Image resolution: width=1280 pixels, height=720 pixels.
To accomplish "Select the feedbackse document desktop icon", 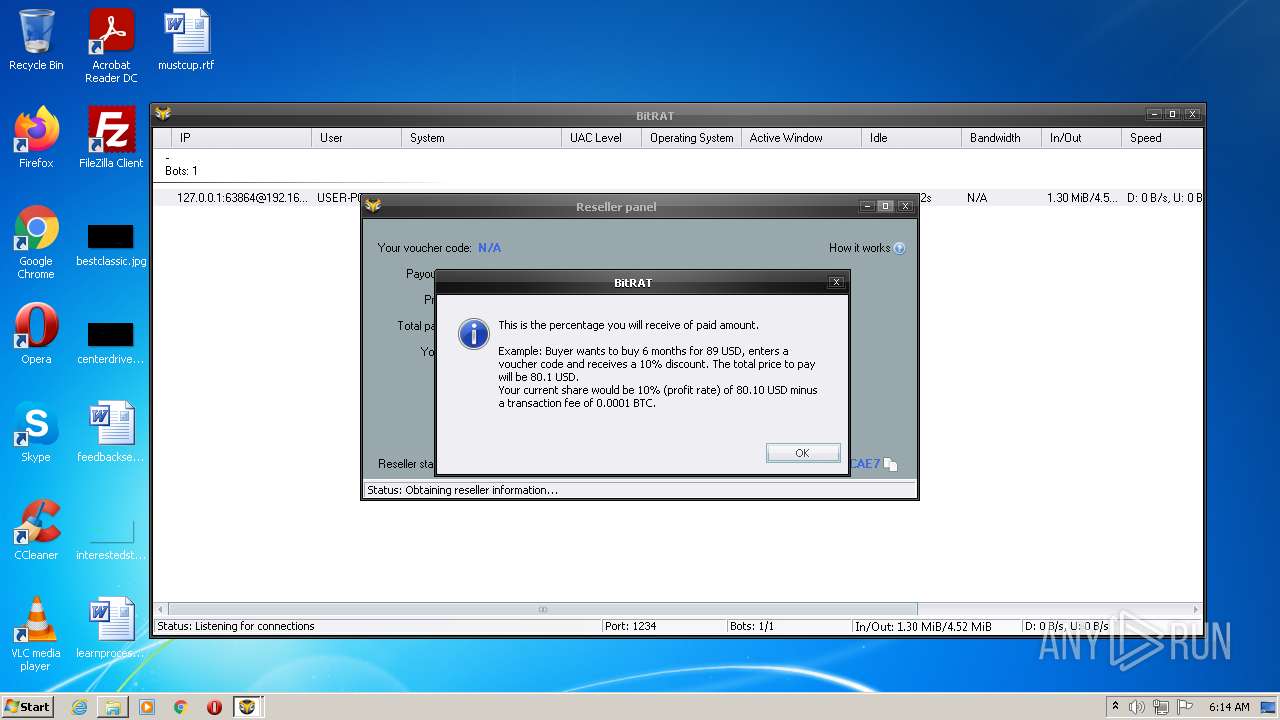I will point(111,432).
